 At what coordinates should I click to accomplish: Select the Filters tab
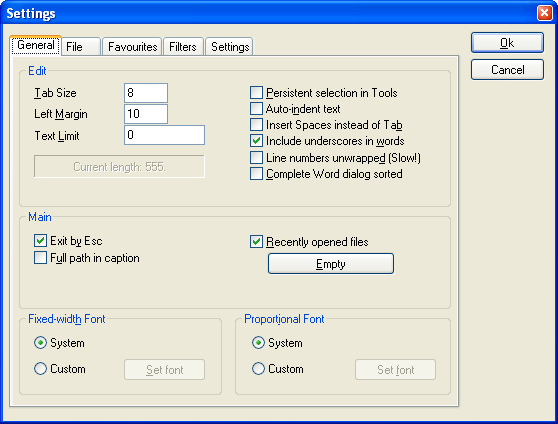coord(183,47)
